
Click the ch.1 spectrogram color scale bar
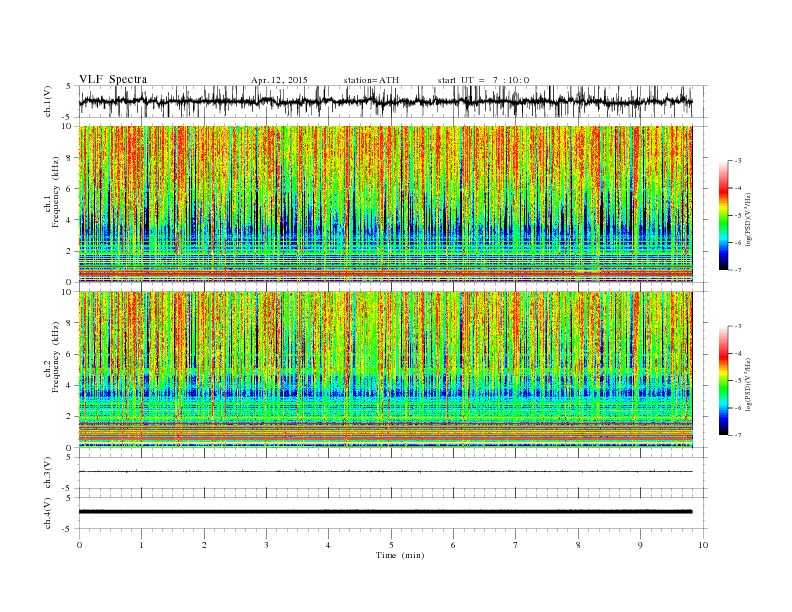coord(723,215)
